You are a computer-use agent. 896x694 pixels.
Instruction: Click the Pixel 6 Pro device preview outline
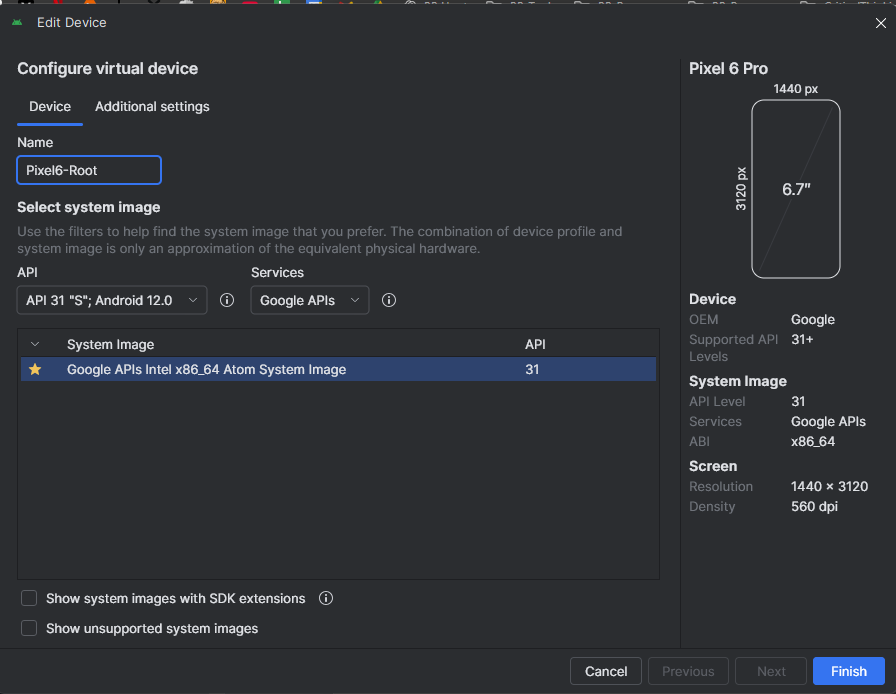(795, 188)
